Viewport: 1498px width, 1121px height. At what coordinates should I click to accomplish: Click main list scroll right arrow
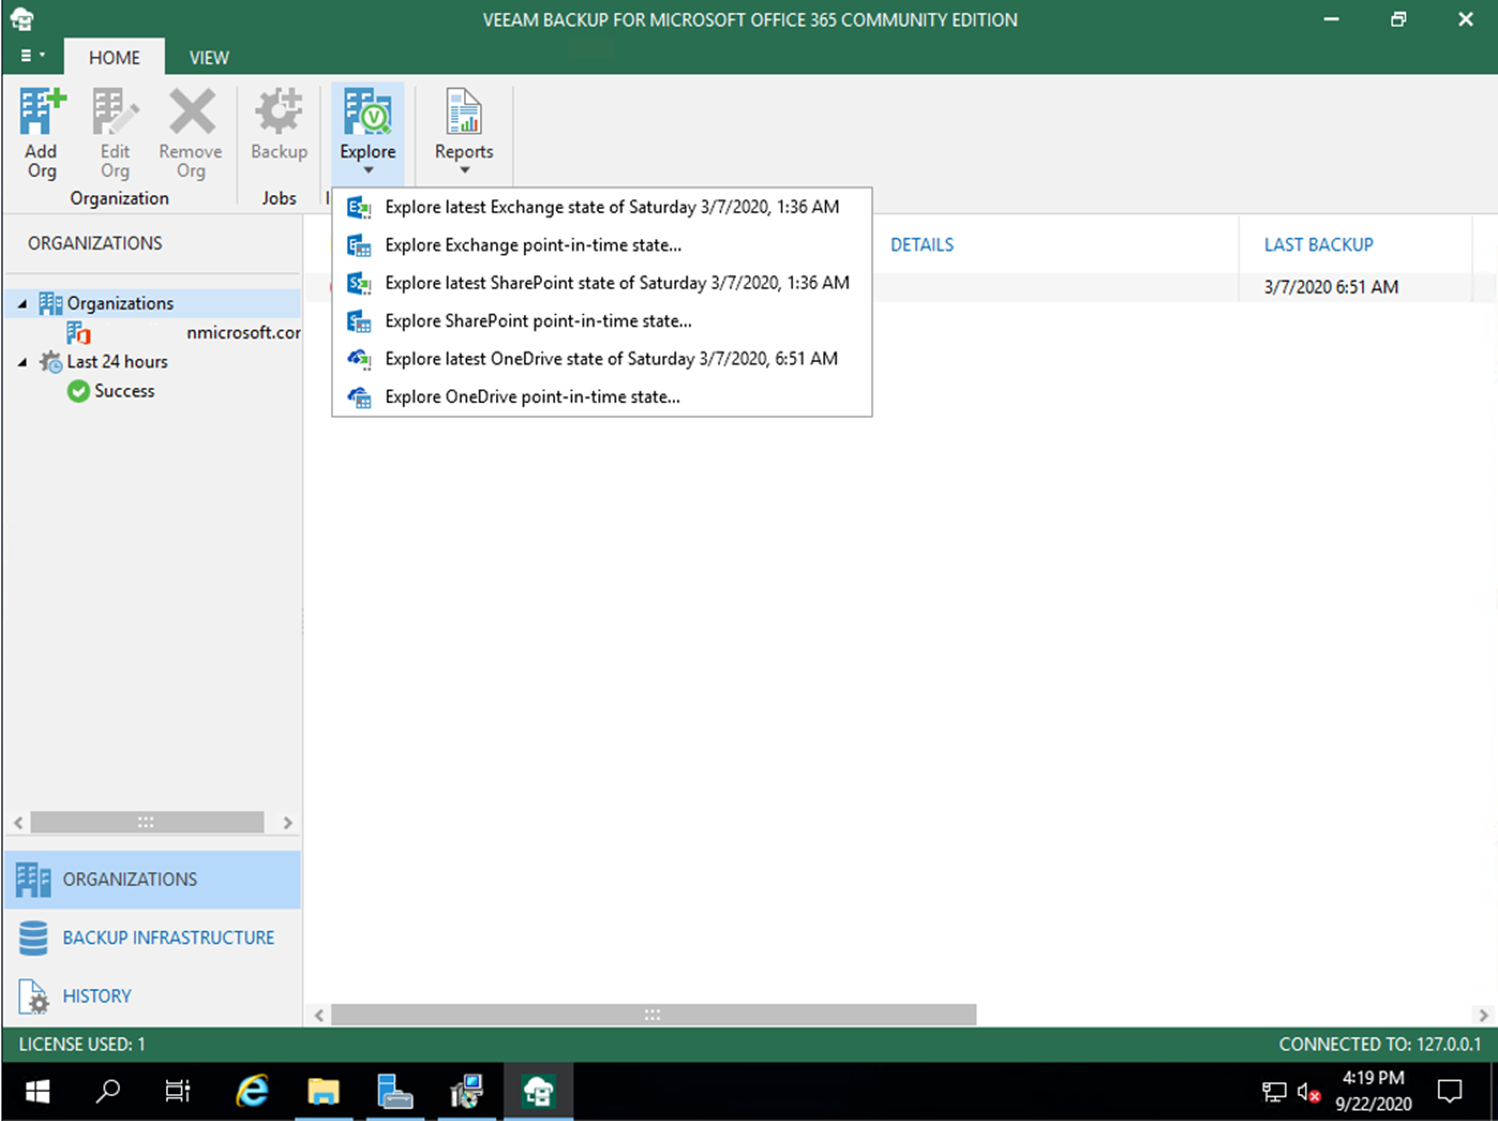[1483, 1015]
